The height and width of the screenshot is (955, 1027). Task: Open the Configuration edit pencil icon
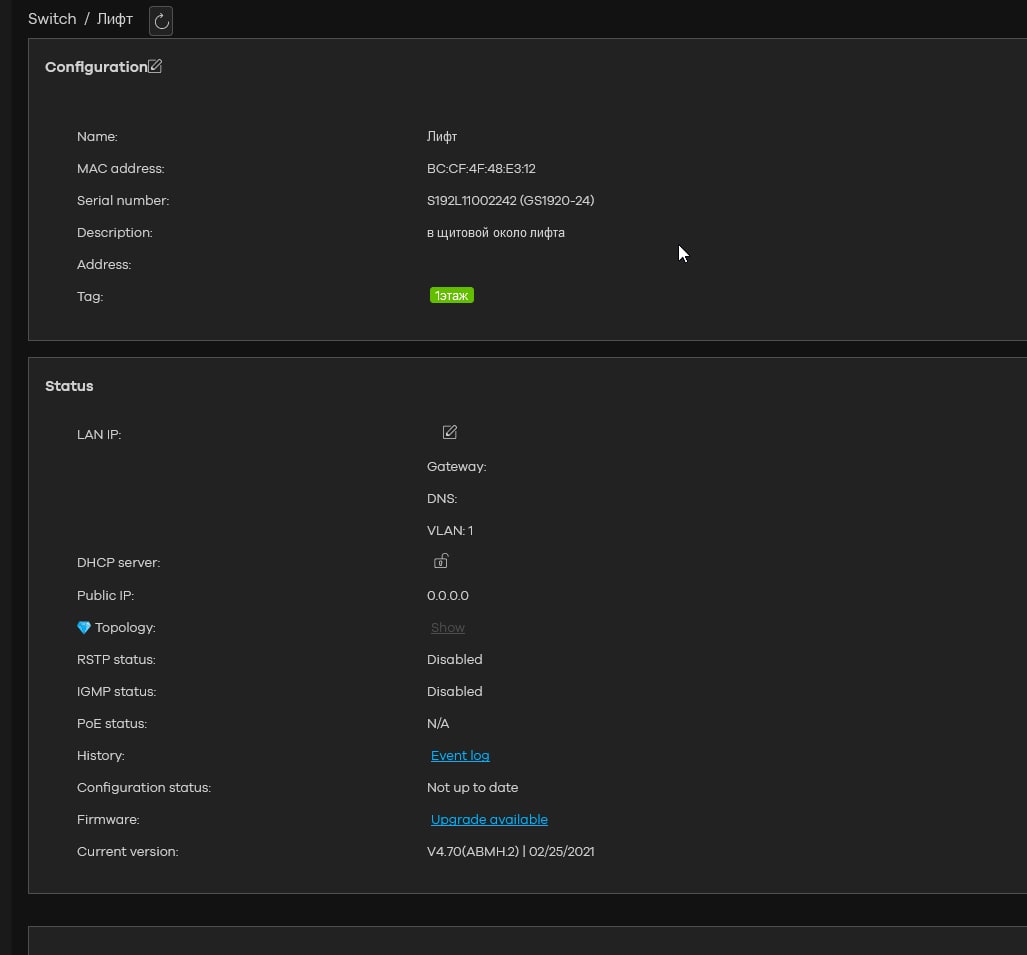[x=155, y=67]
